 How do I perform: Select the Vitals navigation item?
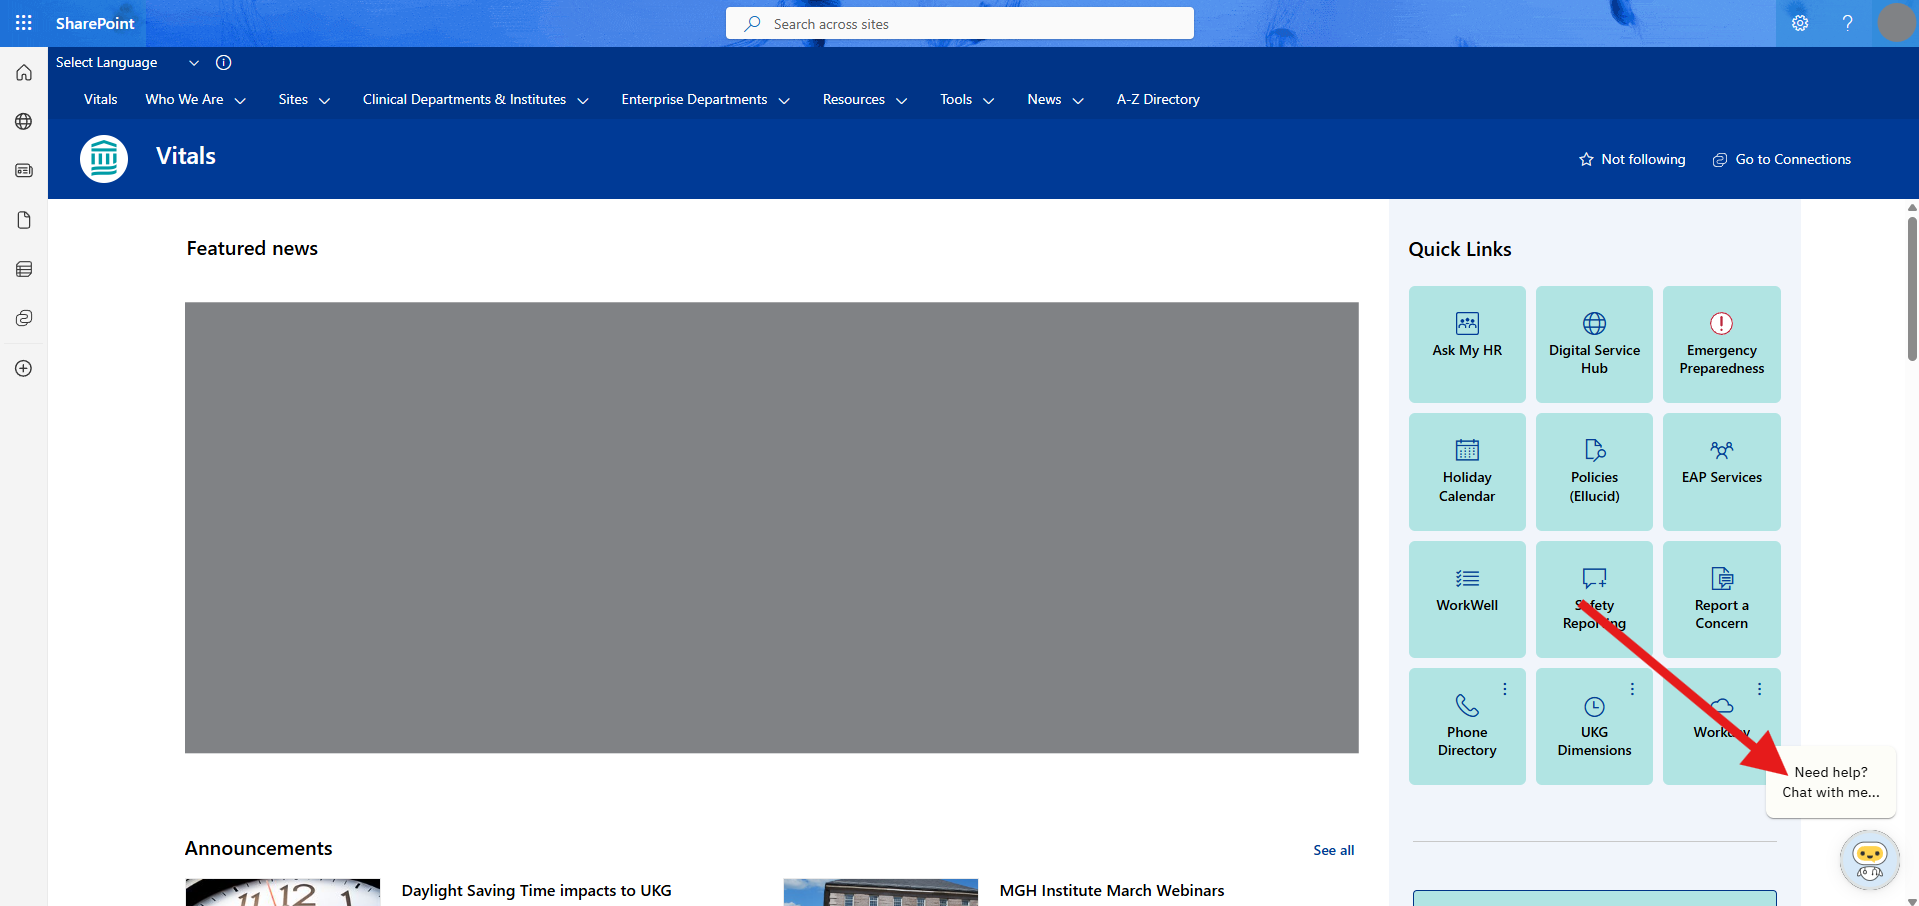click(100, 99)
